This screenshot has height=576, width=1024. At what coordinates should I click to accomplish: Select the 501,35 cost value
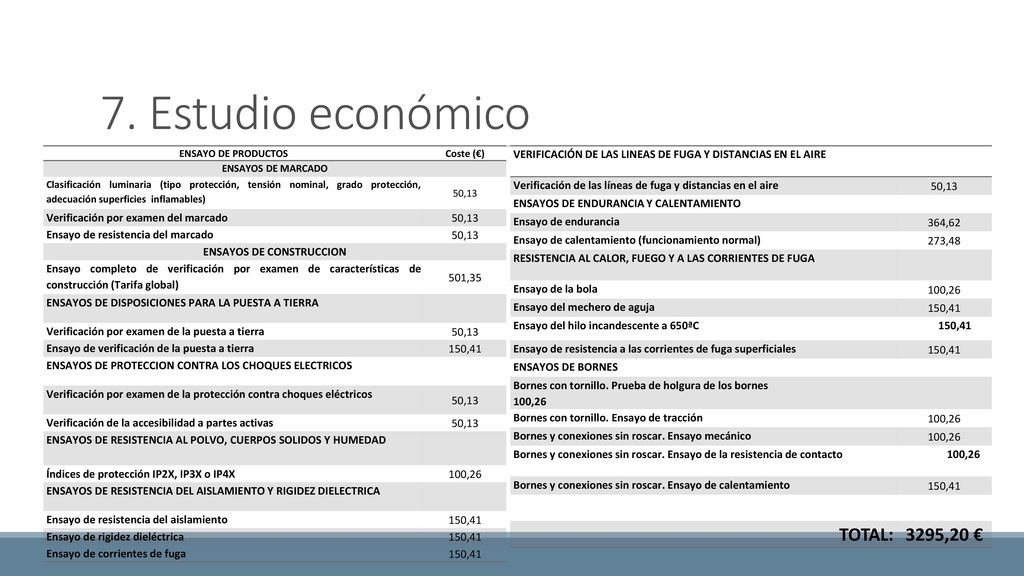click(464, 278)
